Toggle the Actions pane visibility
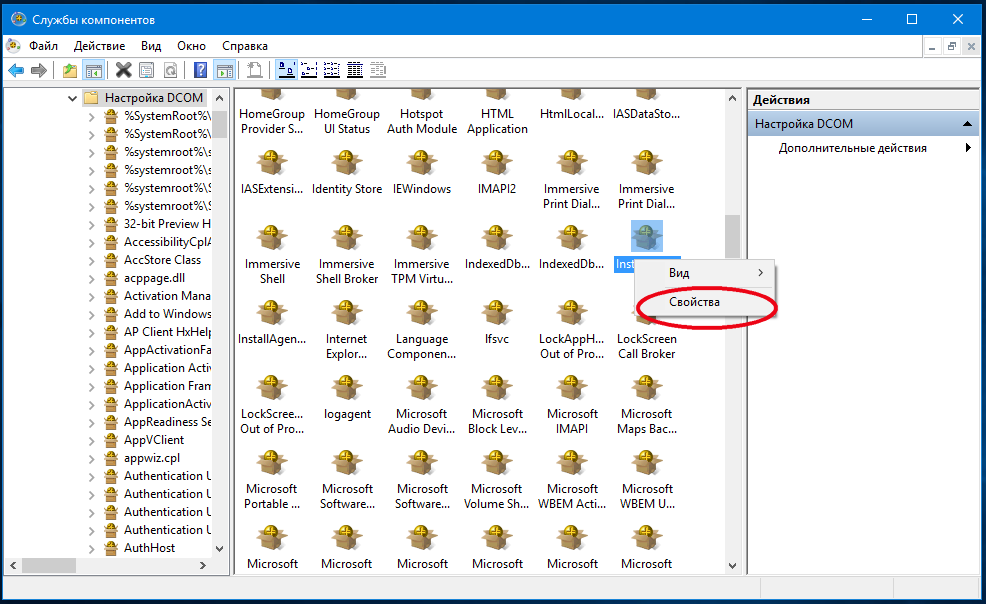Viewport: 986px width, 604px height. [224, 70]
